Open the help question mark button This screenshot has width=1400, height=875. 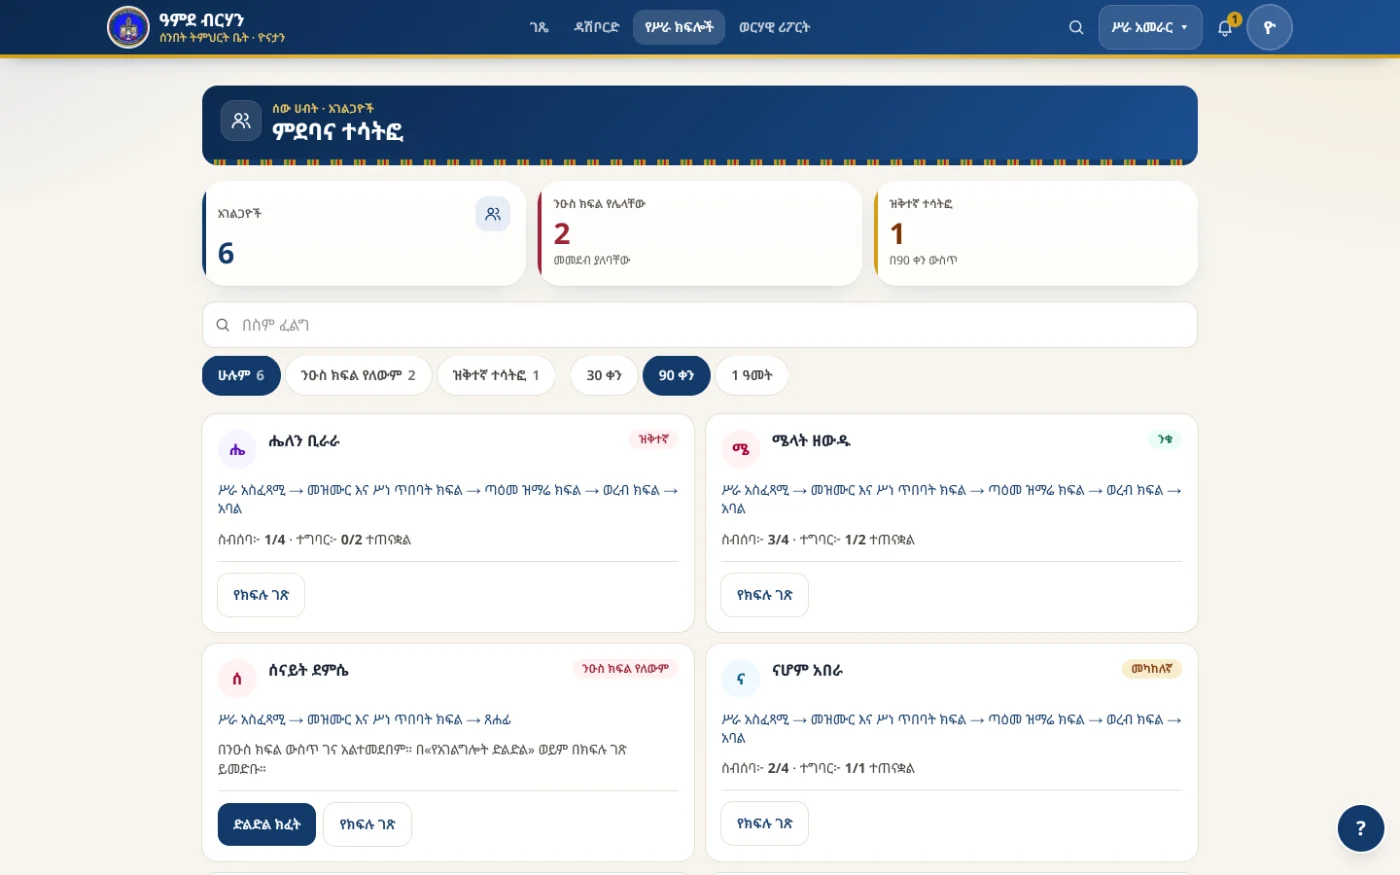tap(1361, 828)
